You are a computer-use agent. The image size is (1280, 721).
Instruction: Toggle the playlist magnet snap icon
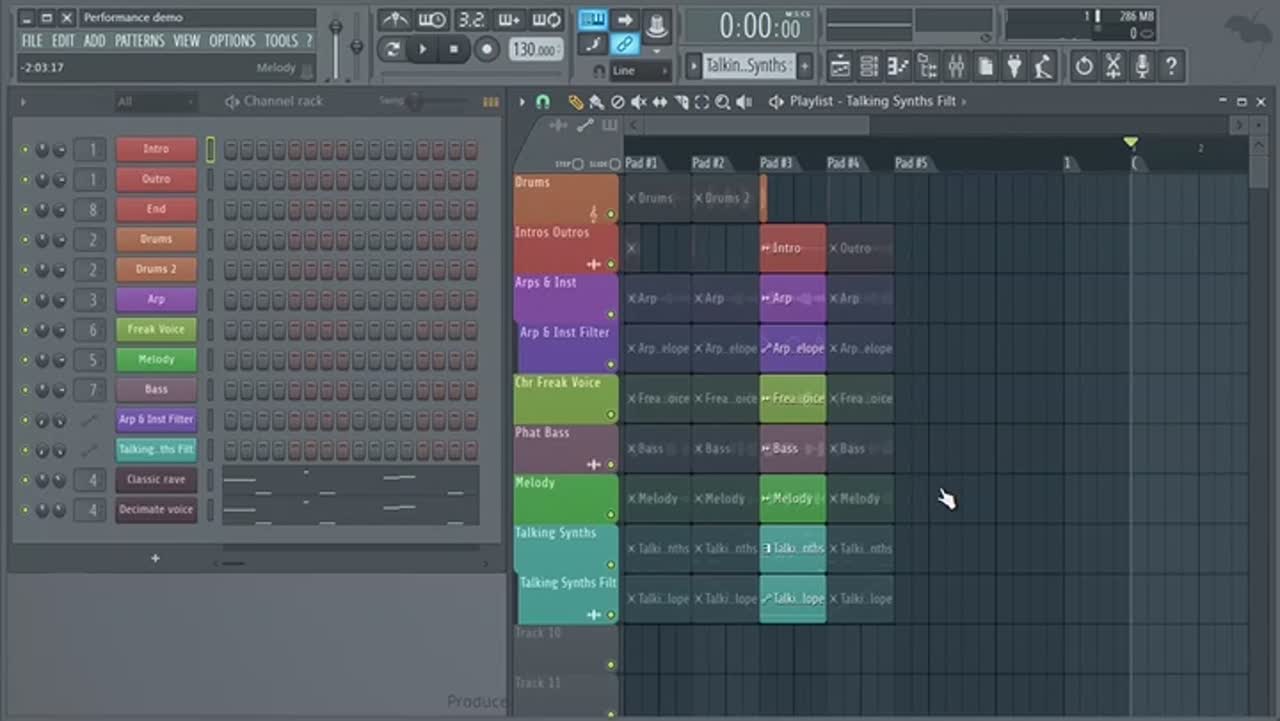pos(543,102)
